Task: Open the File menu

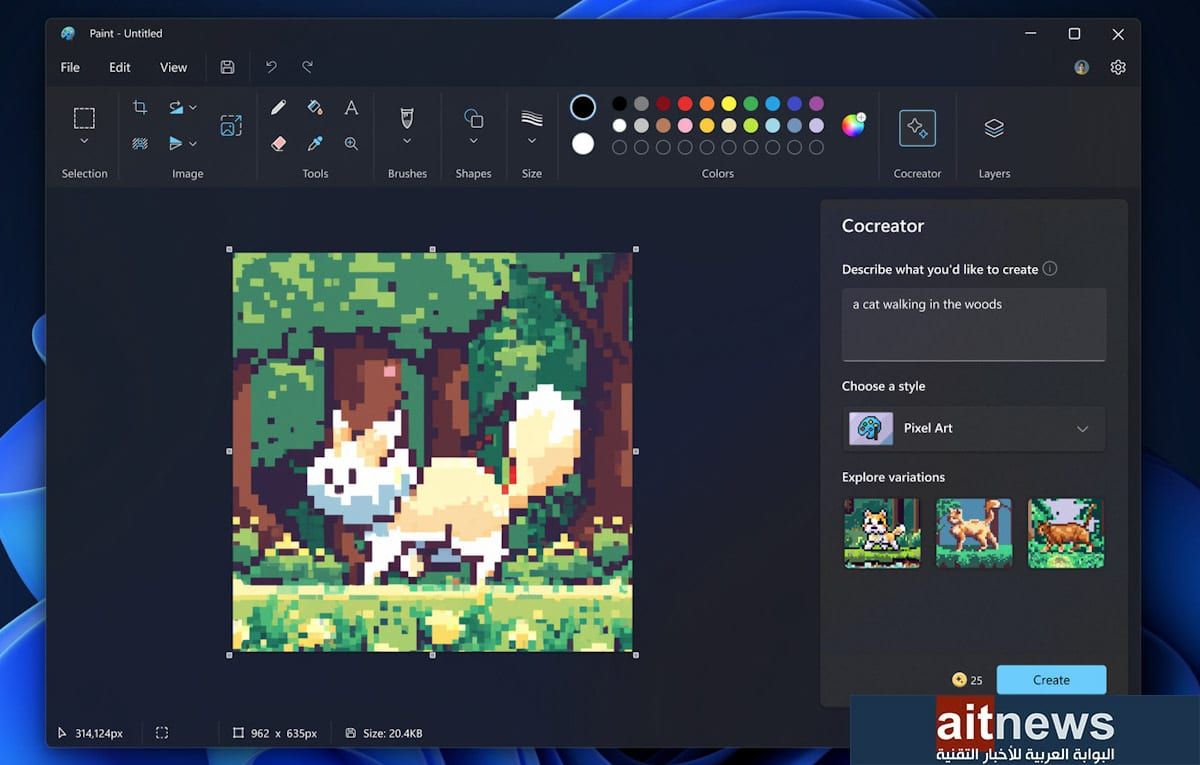Action: [70, 67]
